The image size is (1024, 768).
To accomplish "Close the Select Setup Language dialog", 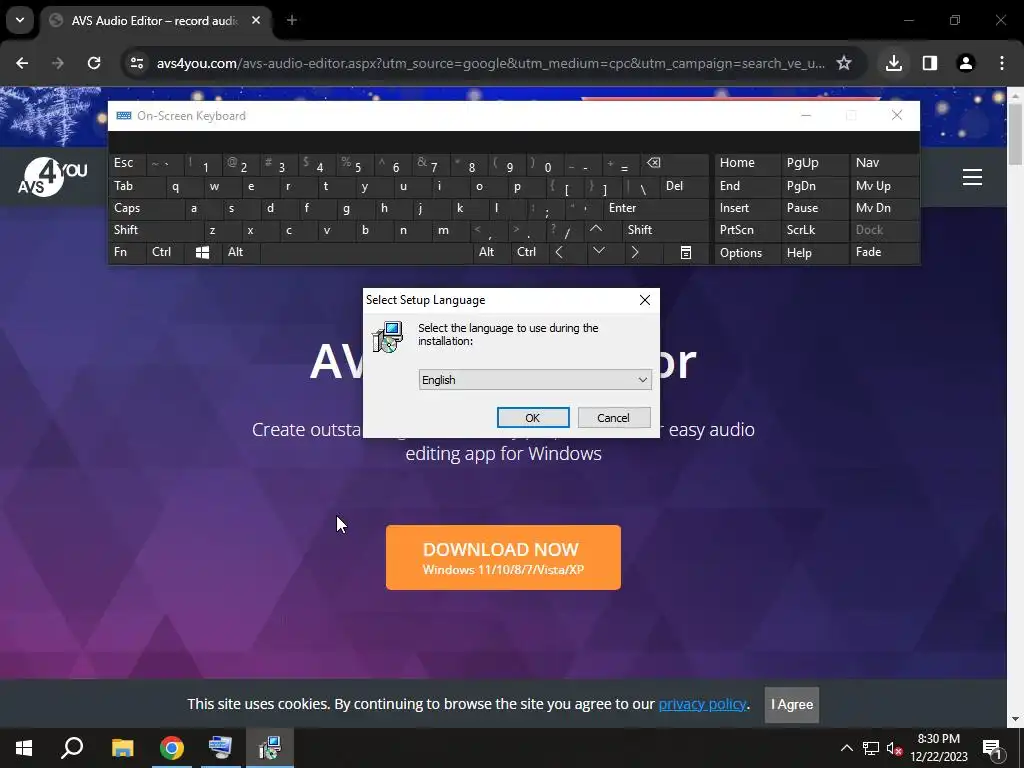I will point(645,300).
